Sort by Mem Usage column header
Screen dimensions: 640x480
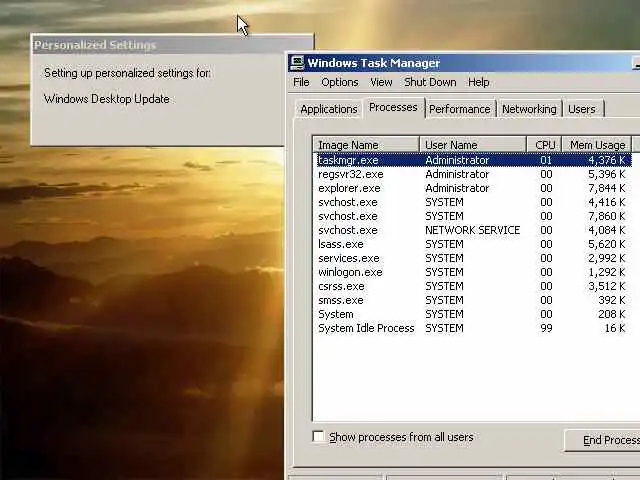pos(597,145)
